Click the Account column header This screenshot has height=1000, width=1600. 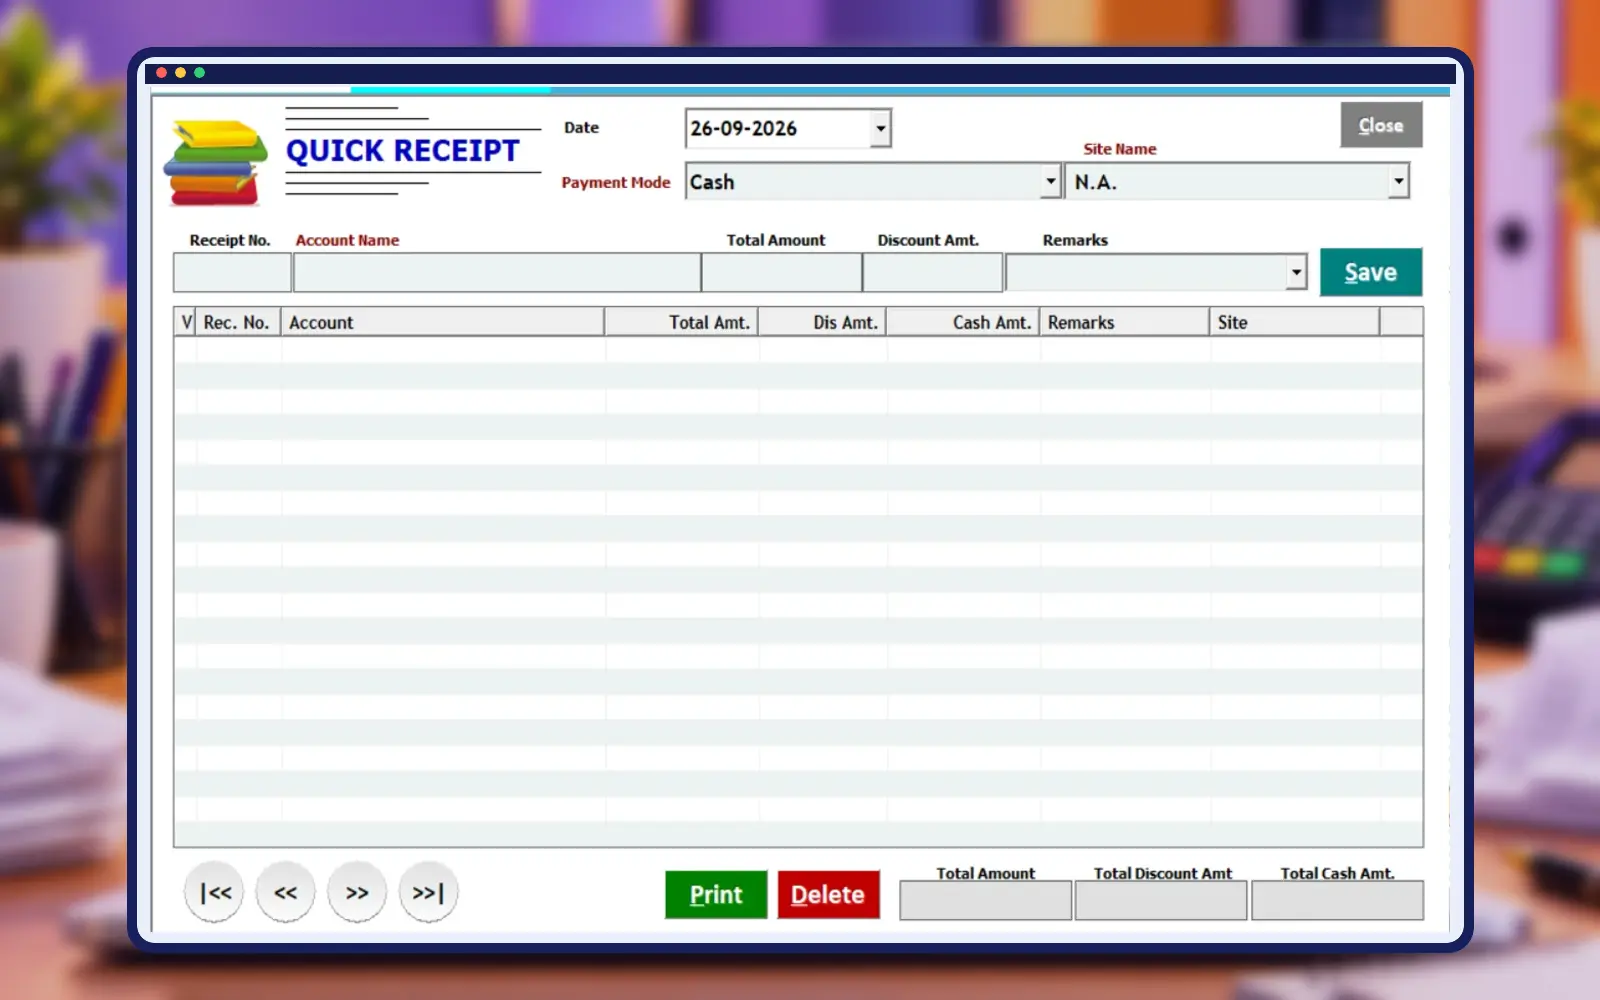pyautogui.click(x=442, y=322)
